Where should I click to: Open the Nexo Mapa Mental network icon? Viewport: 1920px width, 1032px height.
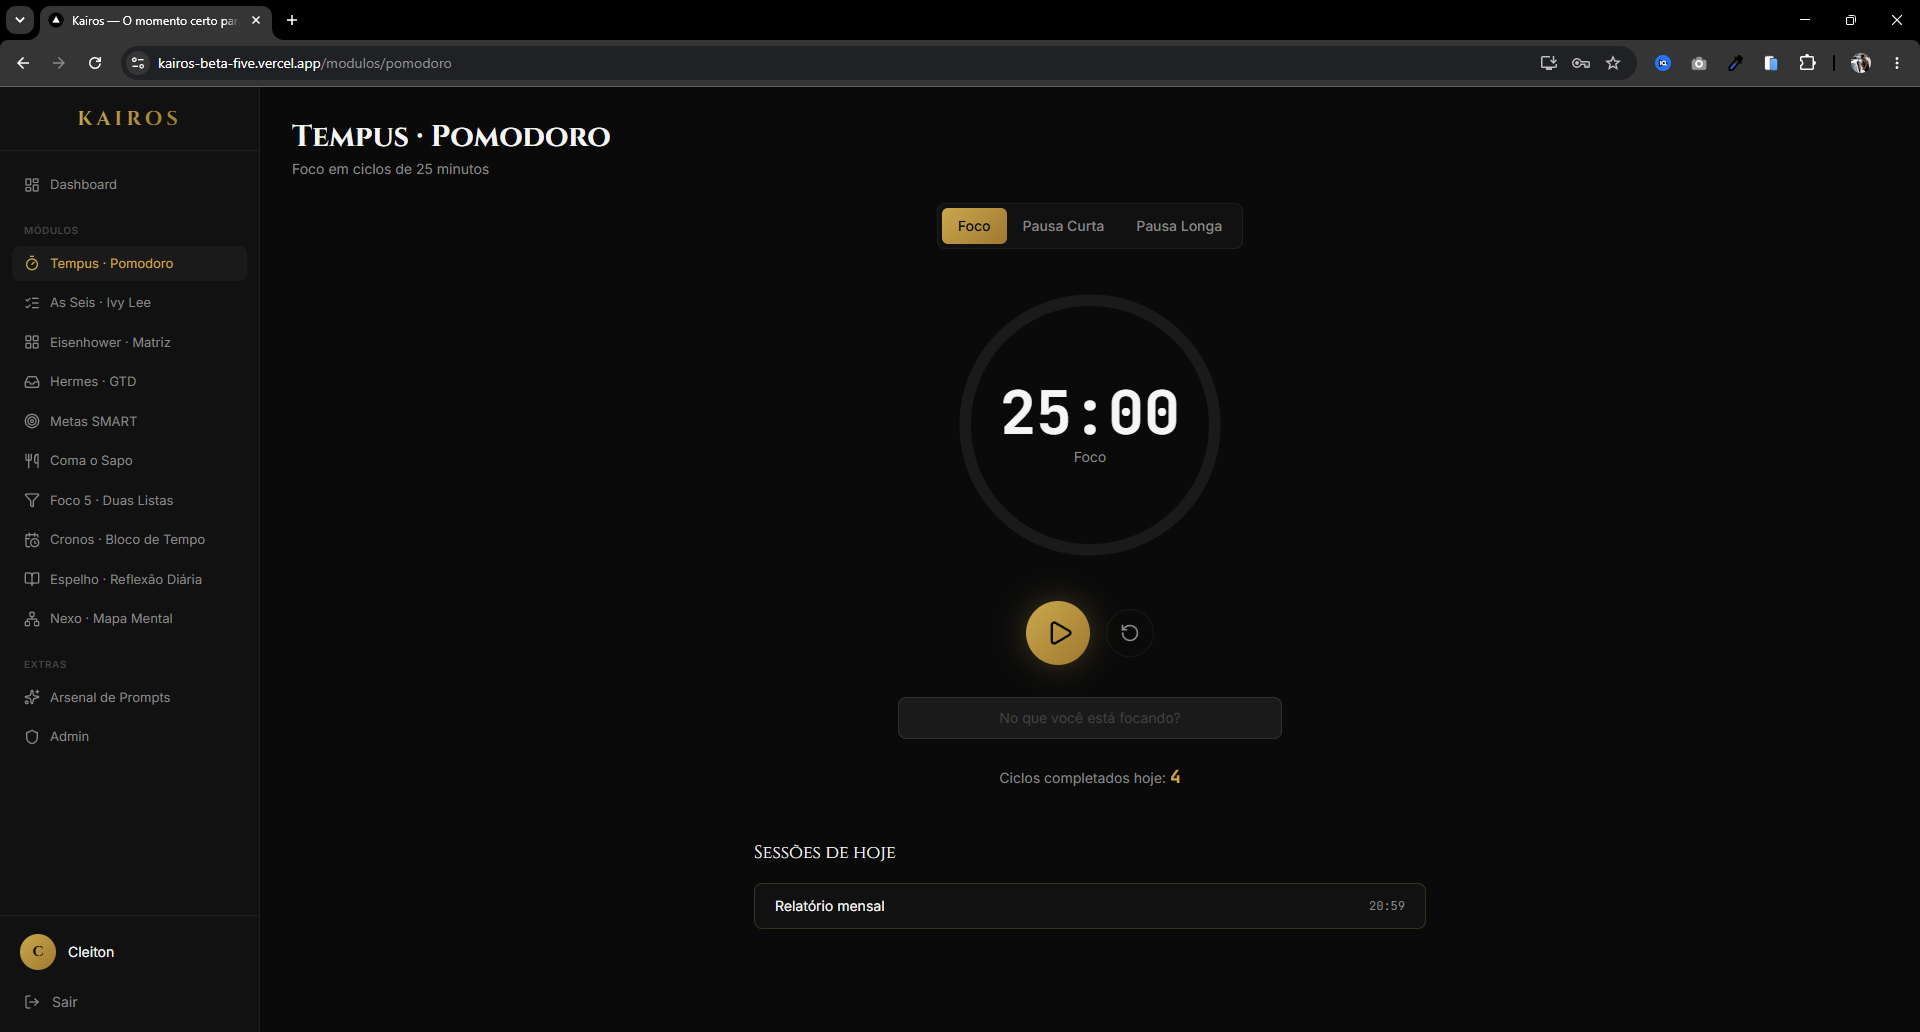[32, 619]
